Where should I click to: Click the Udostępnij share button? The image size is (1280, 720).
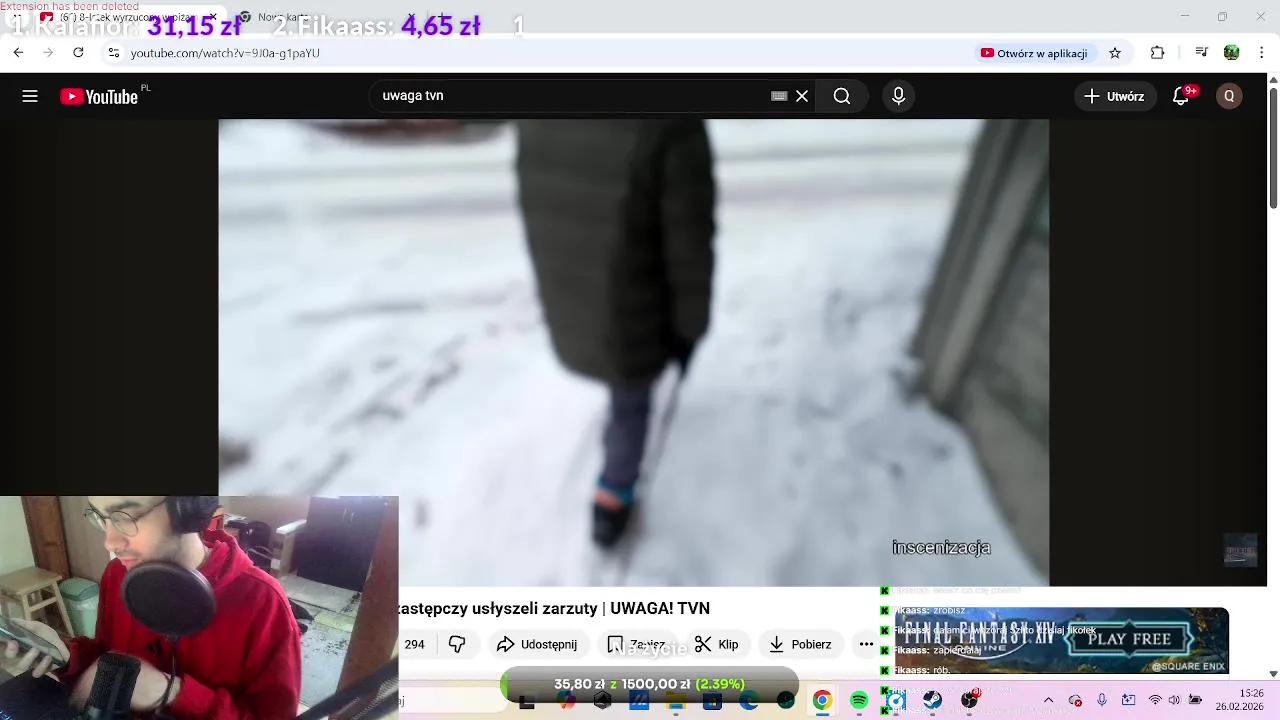[537, 644]
